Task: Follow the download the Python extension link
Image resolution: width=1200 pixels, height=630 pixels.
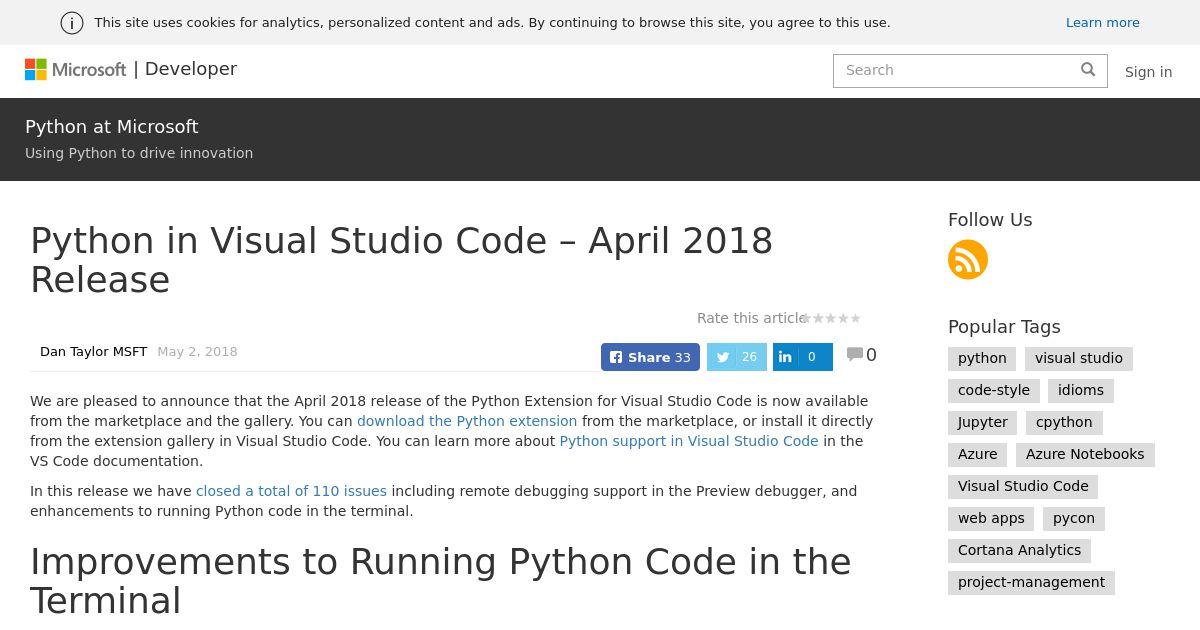Action: click(x=467, y=421)
